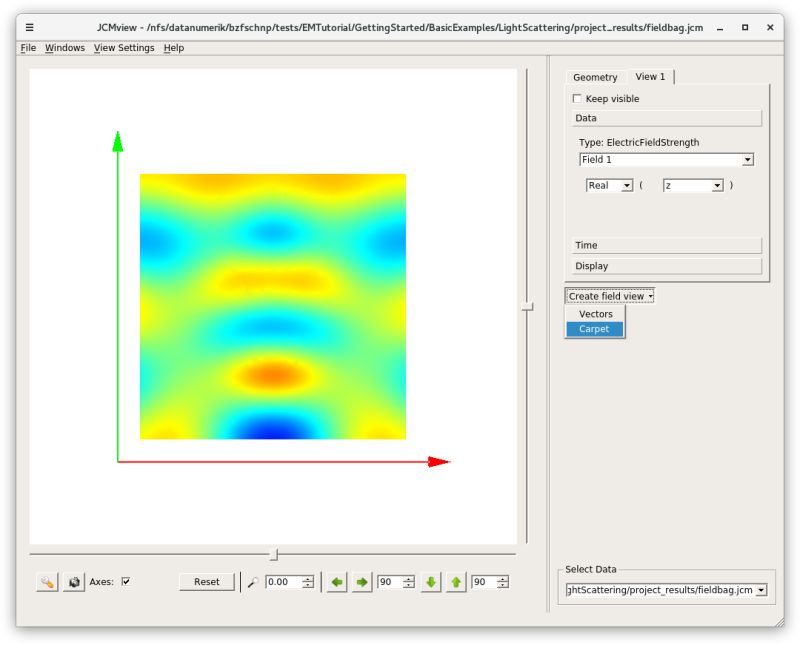Choose Vectors from the dropdown list
Viewport: 800px width, 645px height.
point(595,314)
